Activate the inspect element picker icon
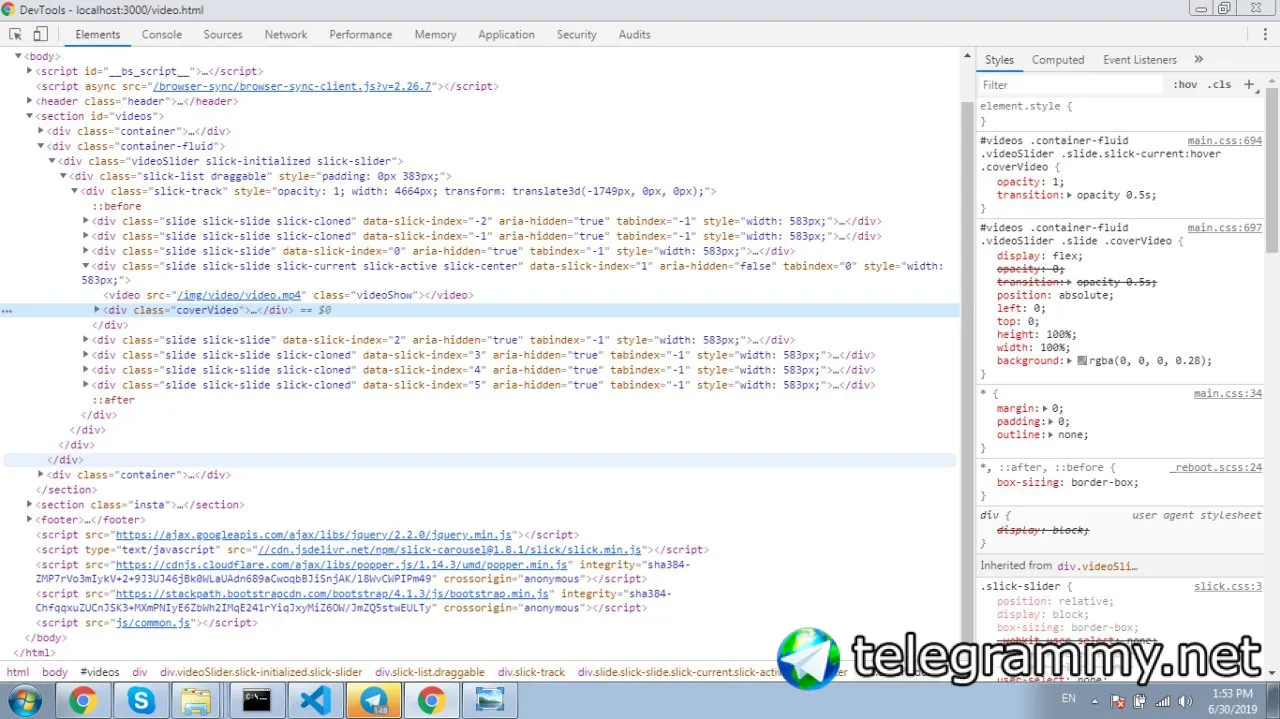 [x=16, y=34]
